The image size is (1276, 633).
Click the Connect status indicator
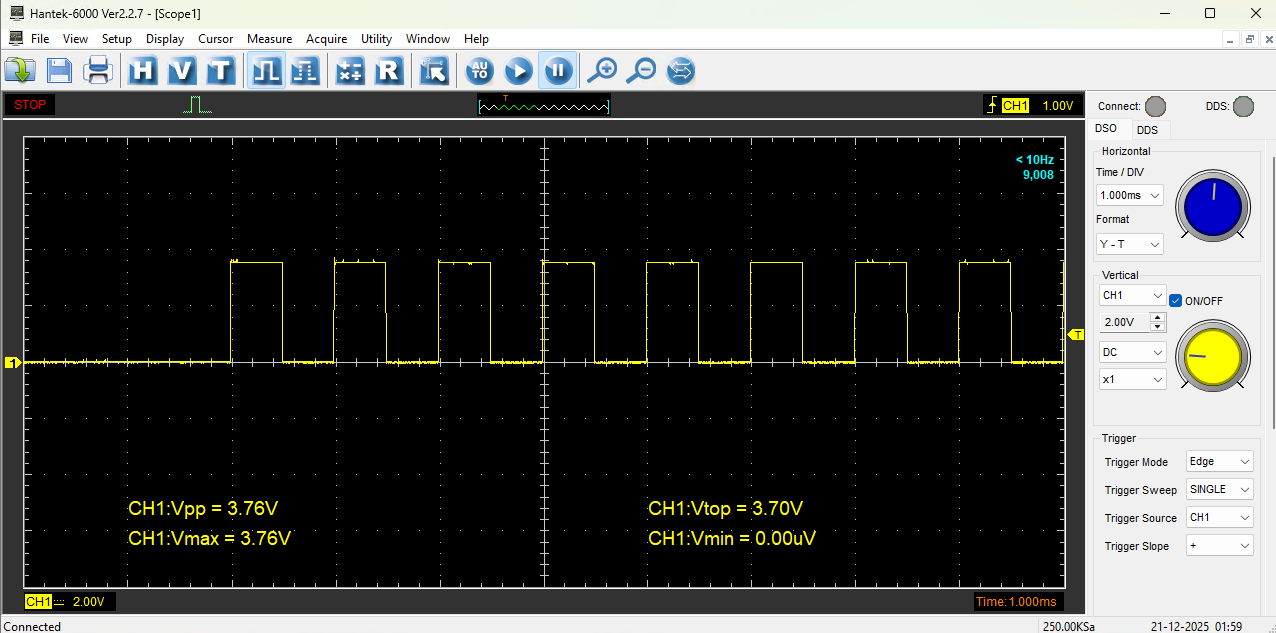point(1155,106)
